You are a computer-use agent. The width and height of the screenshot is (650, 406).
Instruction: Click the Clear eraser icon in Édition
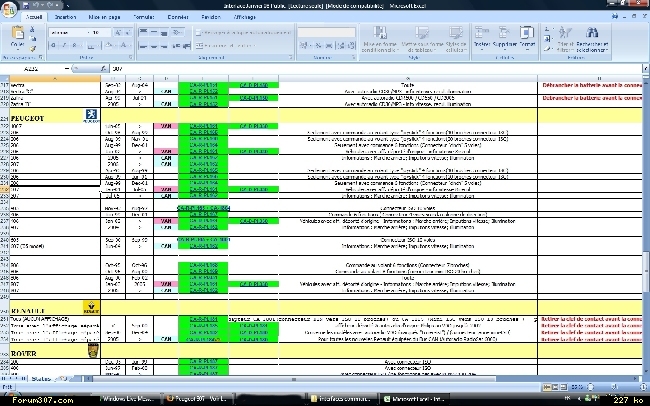click(547, 49)
